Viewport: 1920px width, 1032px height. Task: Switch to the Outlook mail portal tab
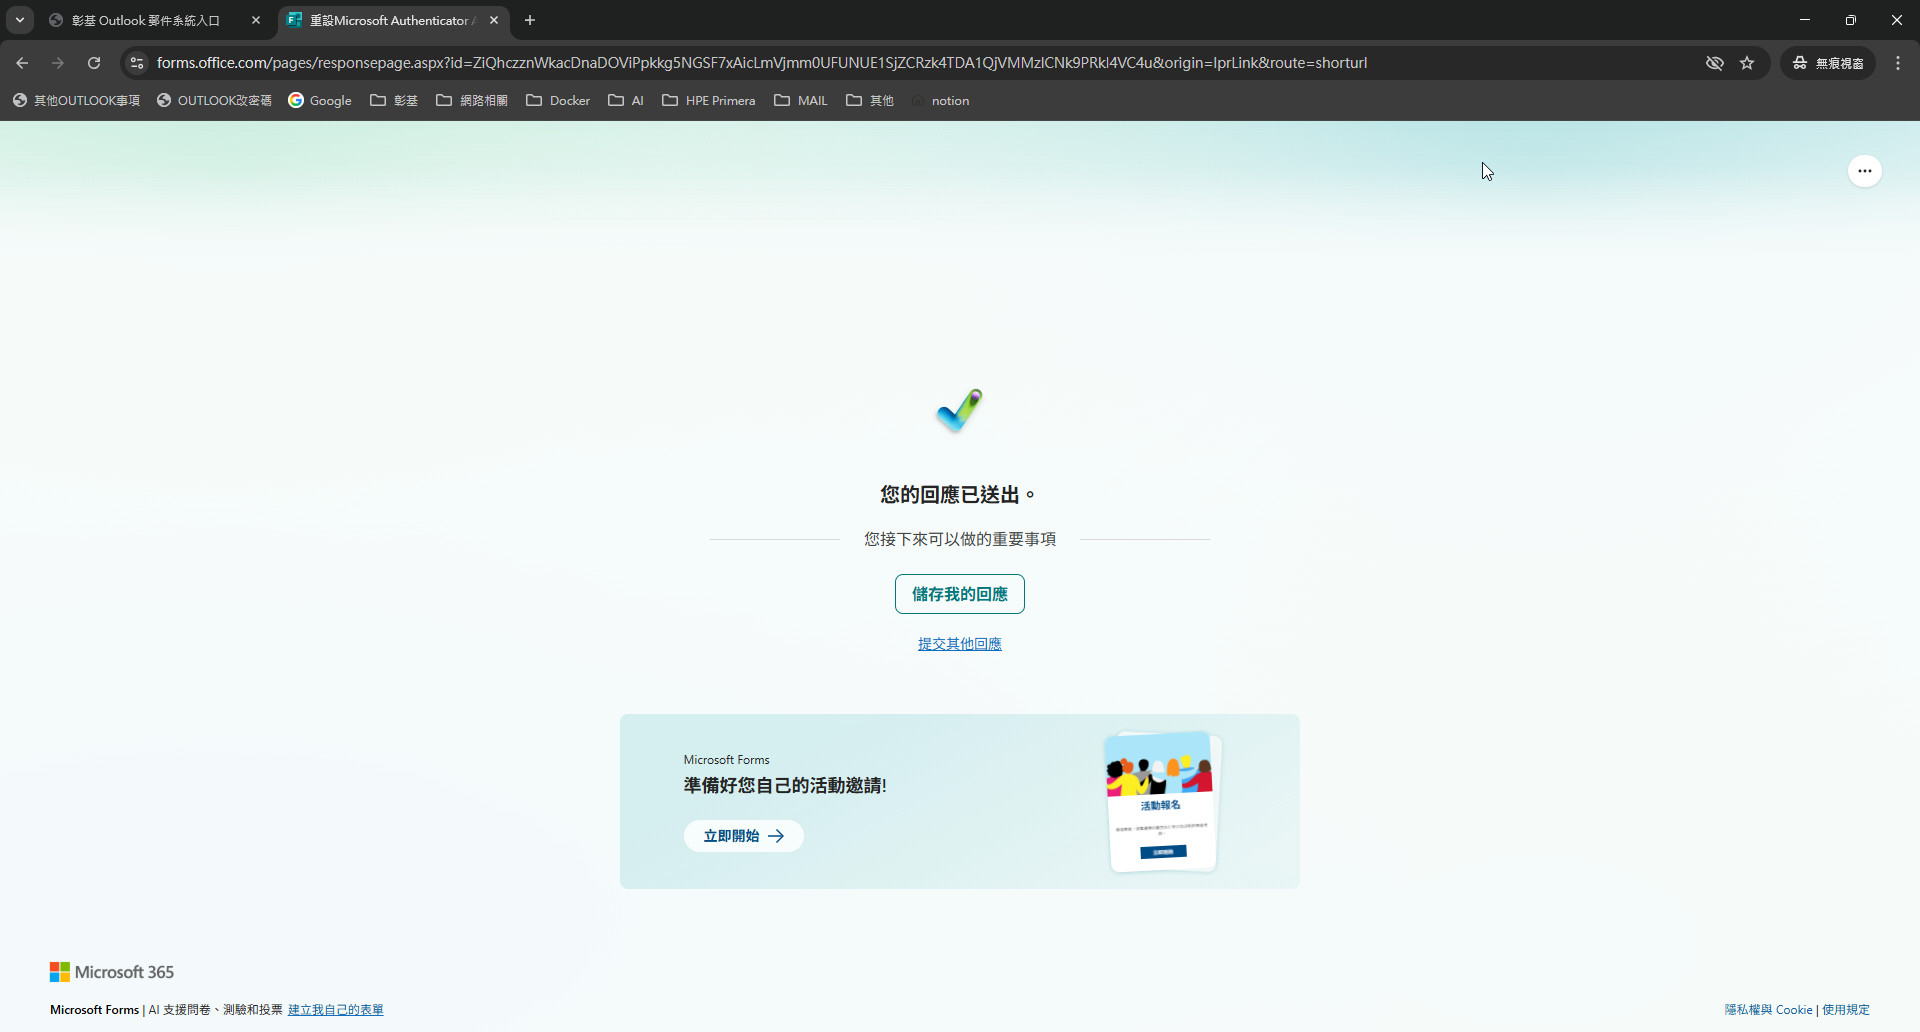click(145, 20)
